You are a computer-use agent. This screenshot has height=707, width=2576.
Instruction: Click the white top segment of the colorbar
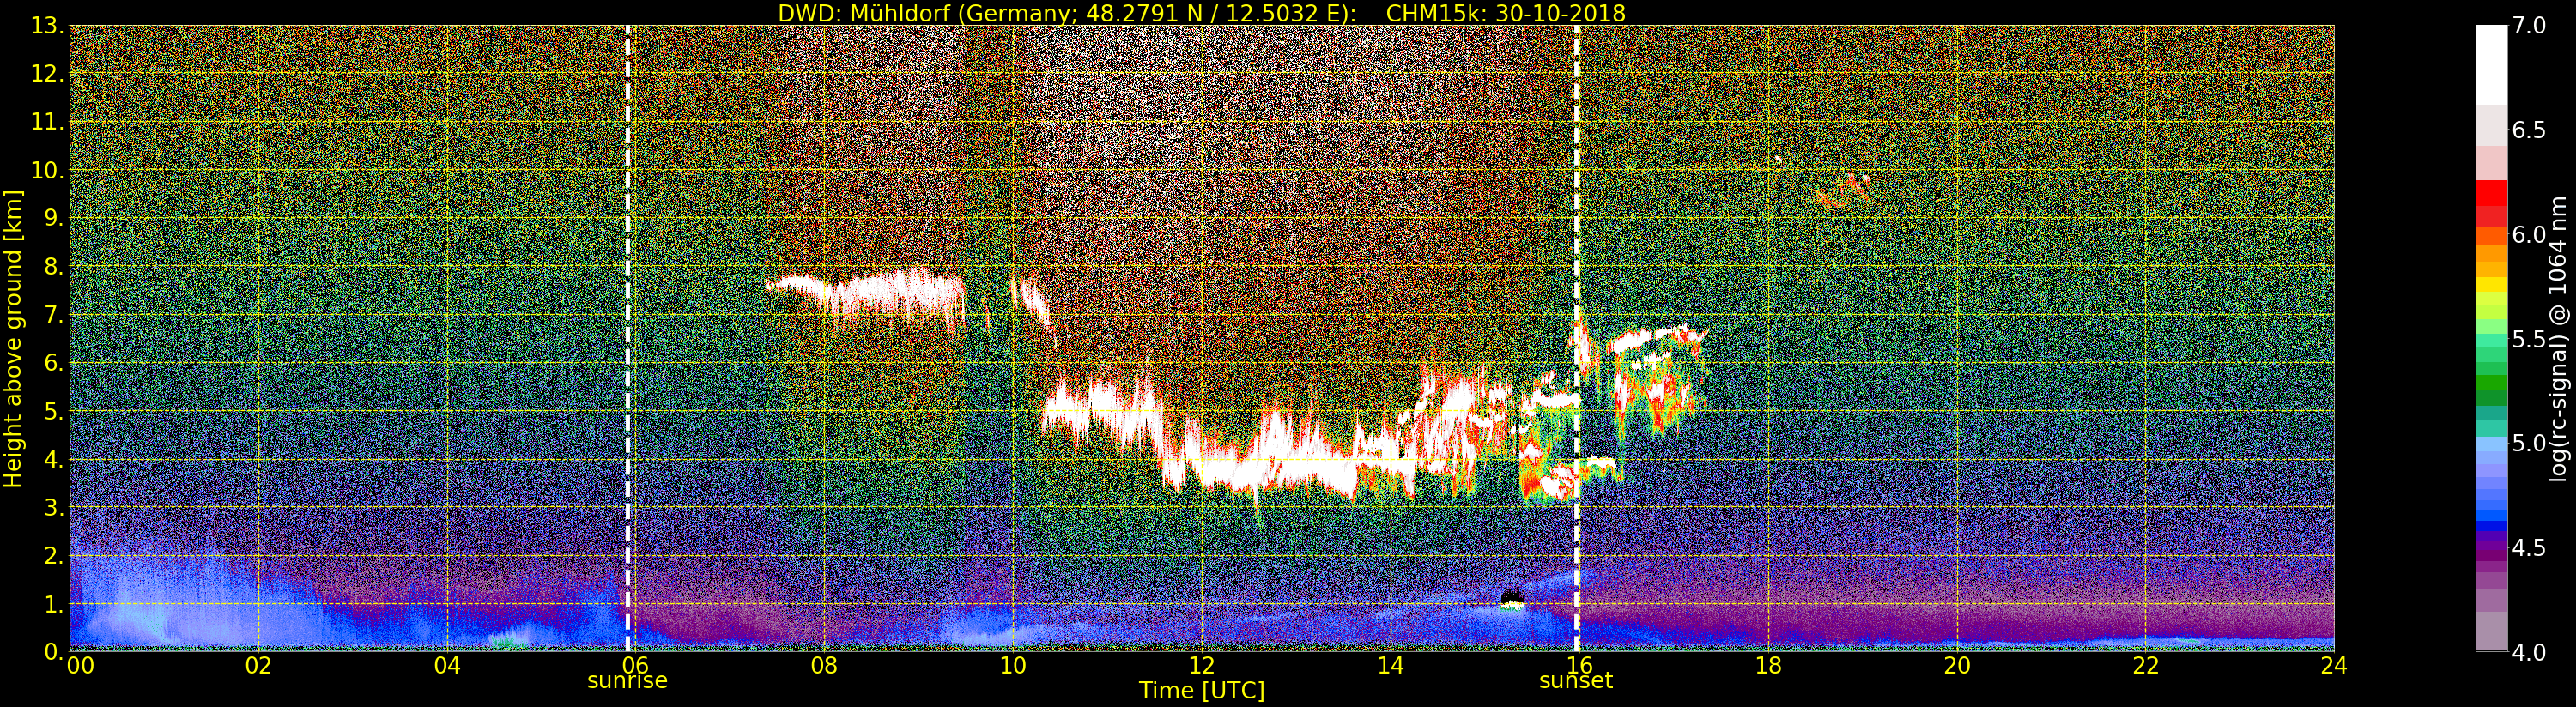click(x=2491, y=65)
